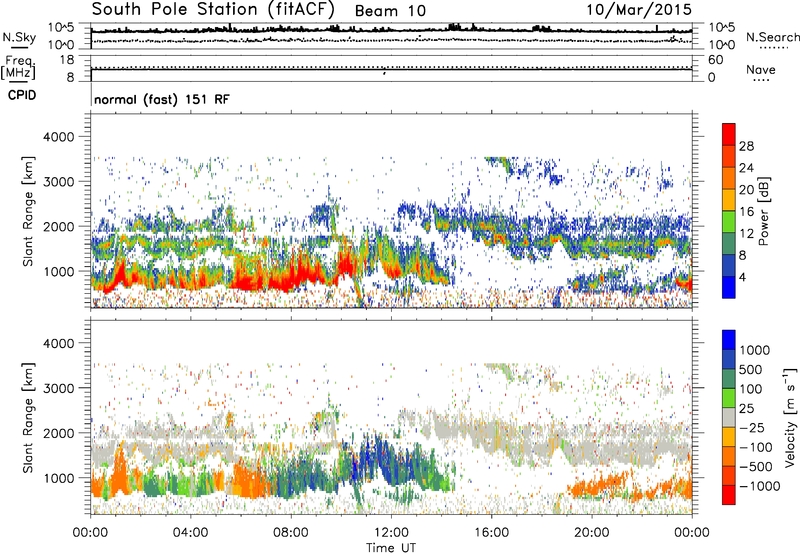
Task: Click the dark blue 1000 velocity swatch
Action: point(729,340)
